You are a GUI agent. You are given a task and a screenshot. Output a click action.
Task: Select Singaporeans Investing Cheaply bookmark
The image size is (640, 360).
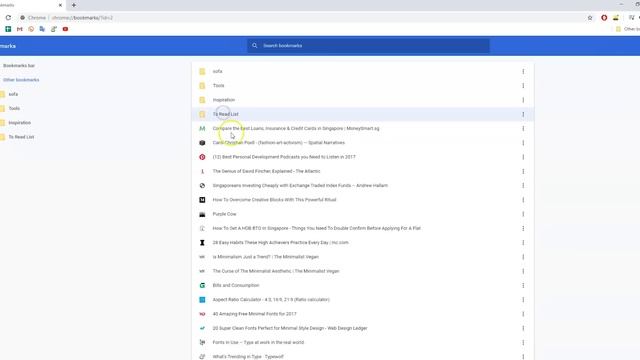pyautogui.click(x=362, y=185)
